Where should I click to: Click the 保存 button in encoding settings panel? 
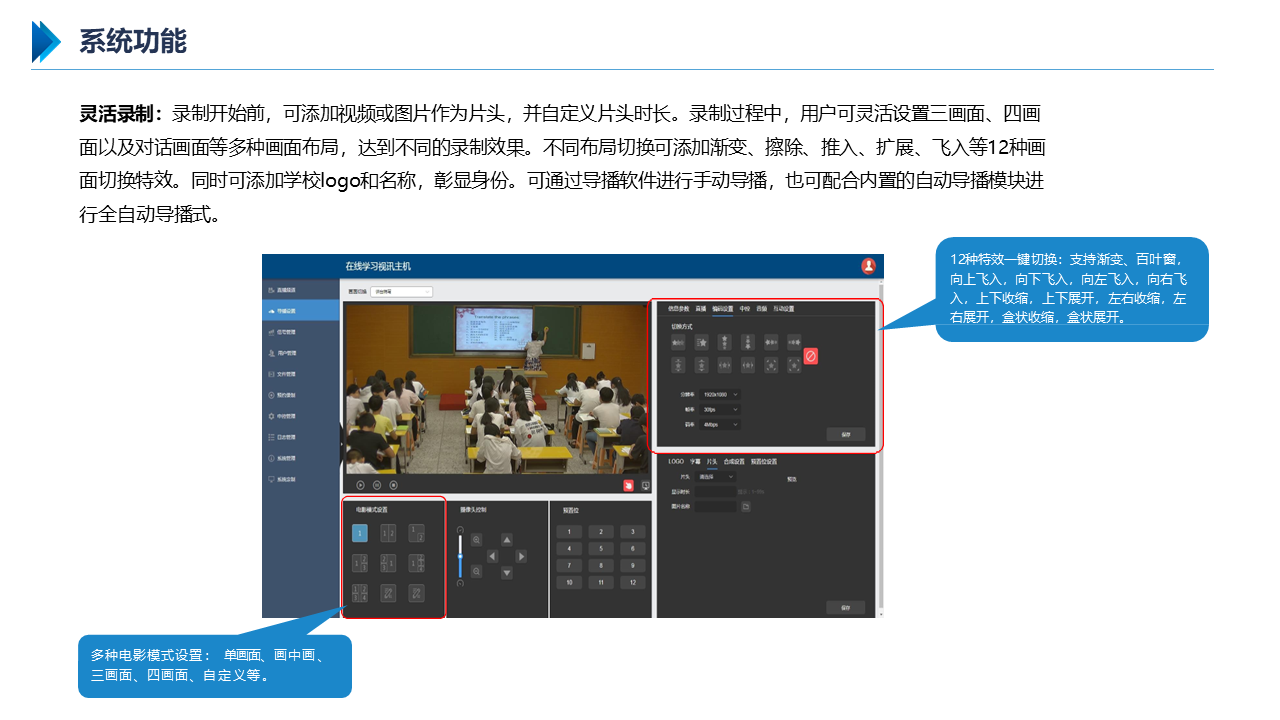coord(845,435)
